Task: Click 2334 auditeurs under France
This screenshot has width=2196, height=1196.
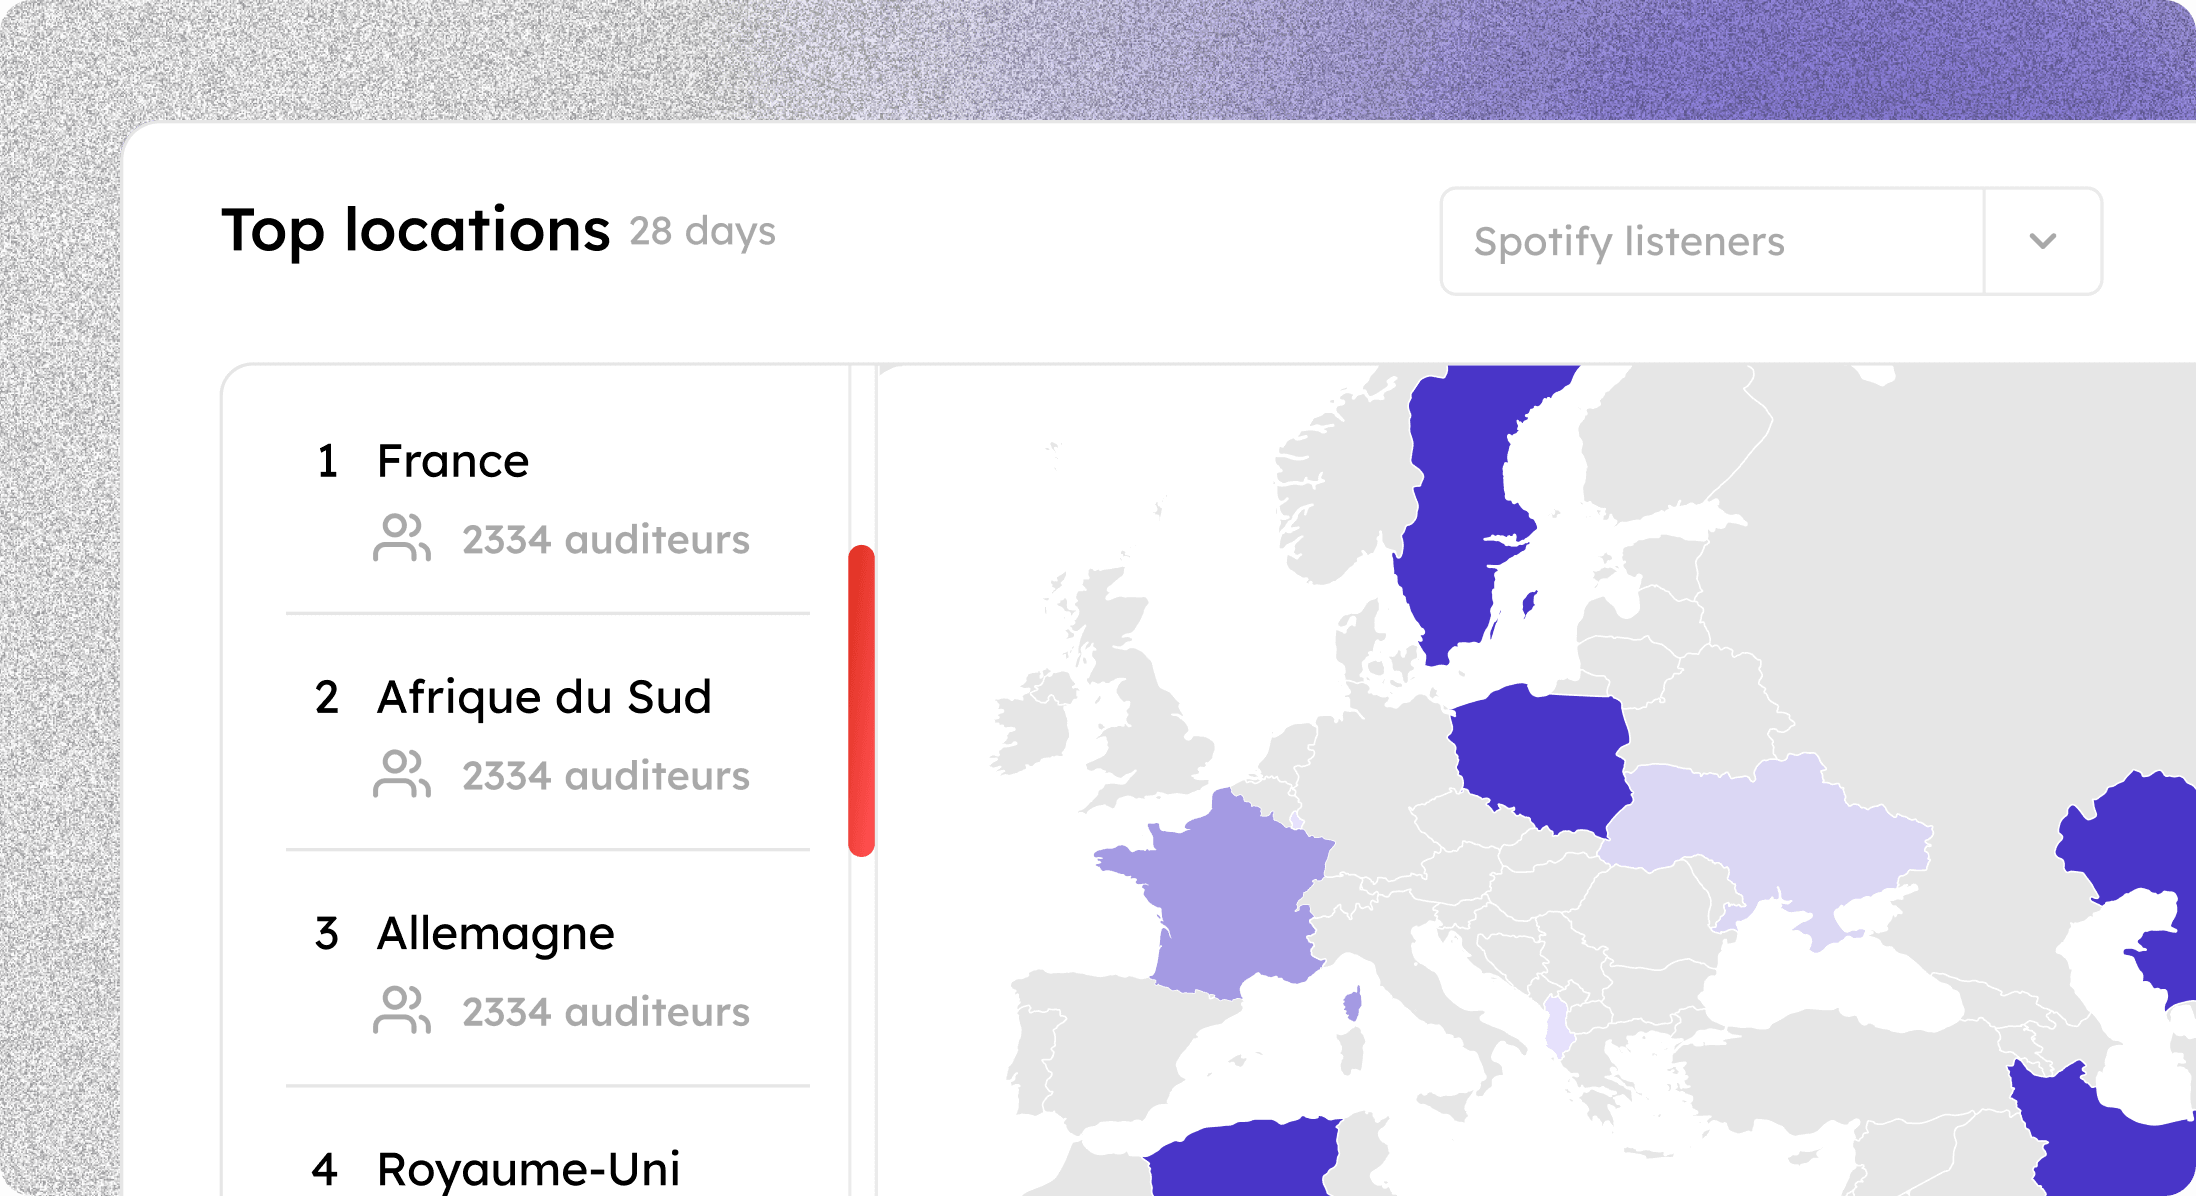Action: 606,540
